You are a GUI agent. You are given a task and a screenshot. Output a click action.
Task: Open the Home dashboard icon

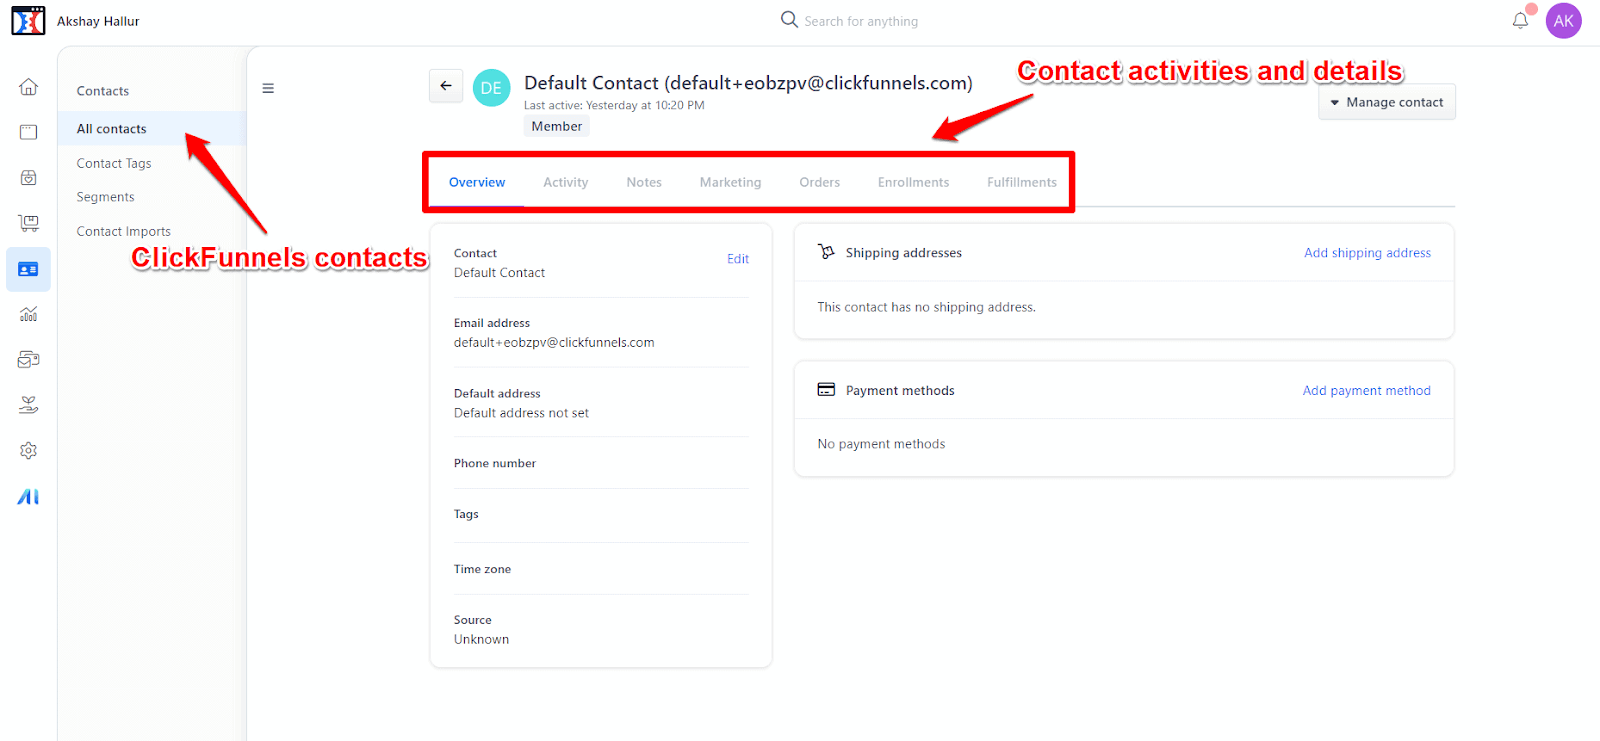click(x=28, y=86)
